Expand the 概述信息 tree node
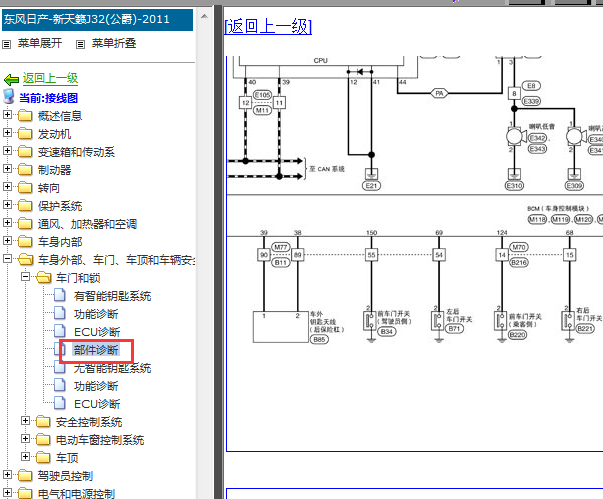Viewport: 603px width, 499px height. click(7, 115)
